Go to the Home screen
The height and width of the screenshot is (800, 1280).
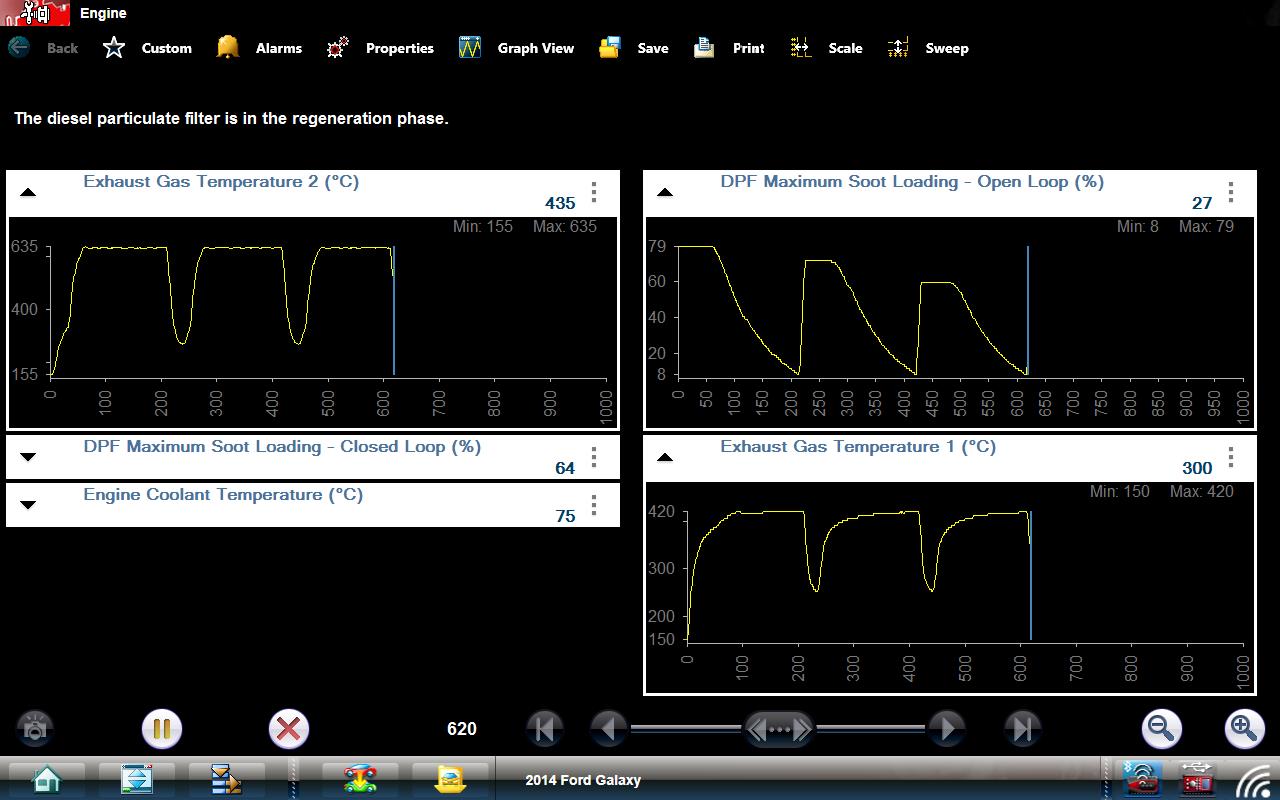(x=46, y=779)
